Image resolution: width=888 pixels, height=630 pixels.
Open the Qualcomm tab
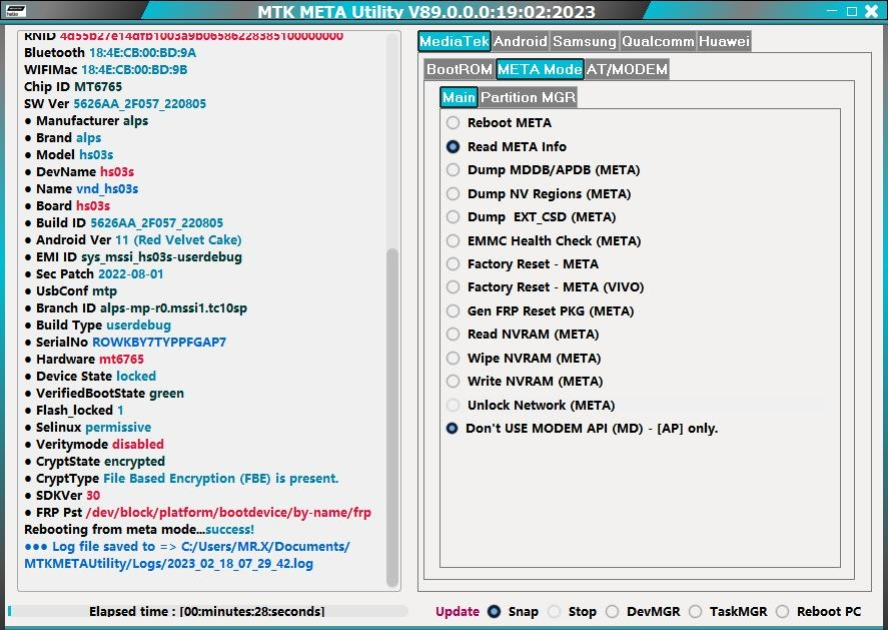[658, 41]
